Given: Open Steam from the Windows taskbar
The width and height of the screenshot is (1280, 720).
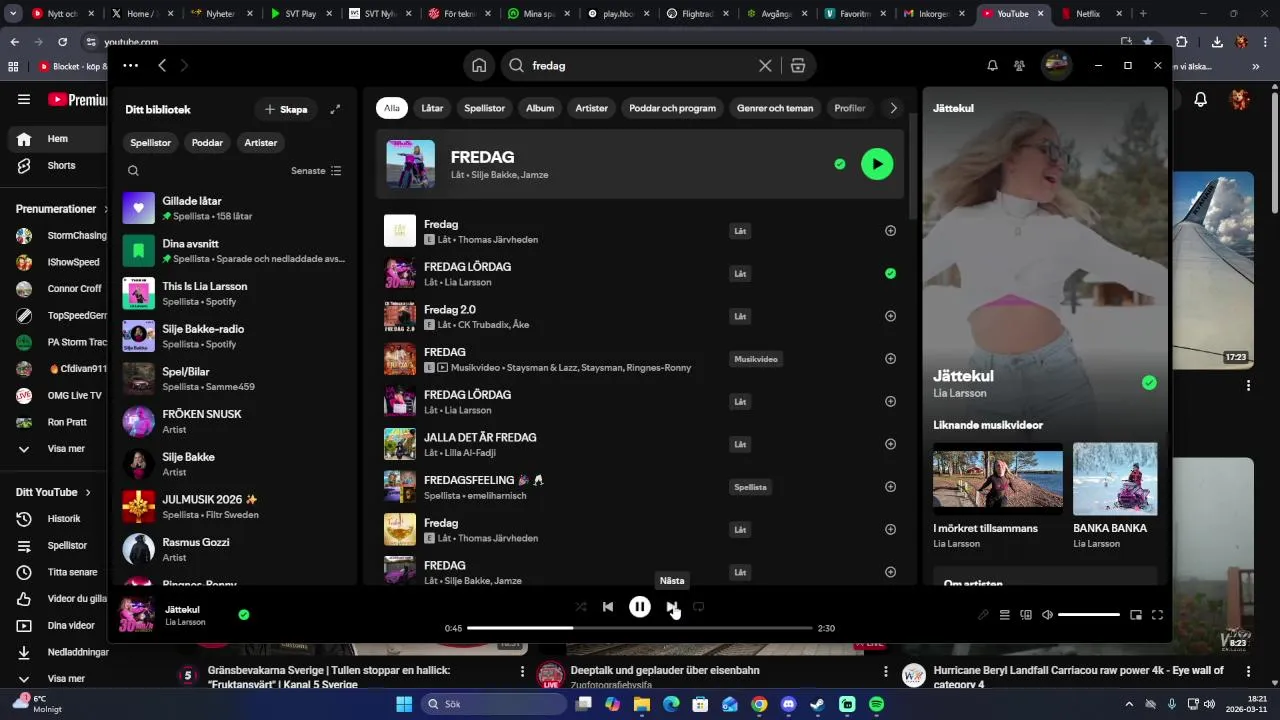Looking at the screenshot, I should click(817, 704).
